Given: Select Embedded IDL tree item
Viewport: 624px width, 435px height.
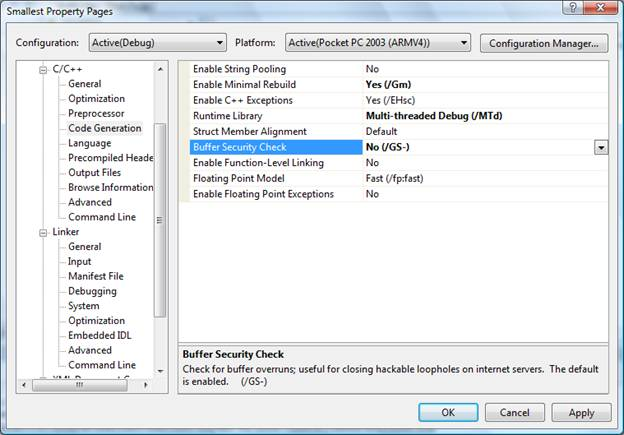Looking at the screenshot, I should [x=99, y=335].
